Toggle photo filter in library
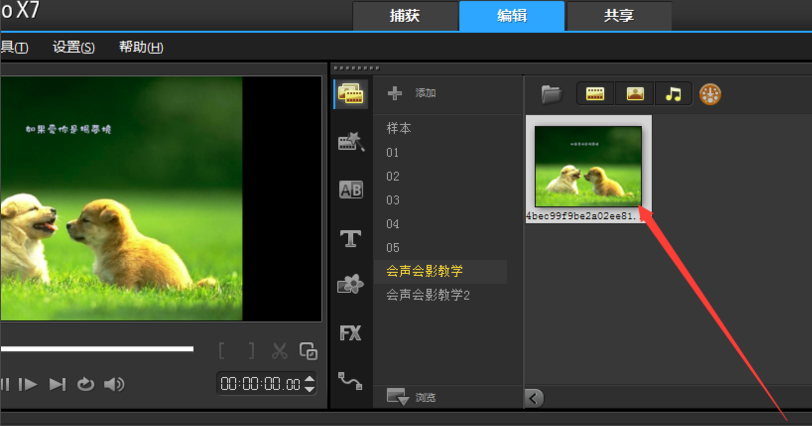Viewport: 812px width, 426px height. [x=635, y=94]
